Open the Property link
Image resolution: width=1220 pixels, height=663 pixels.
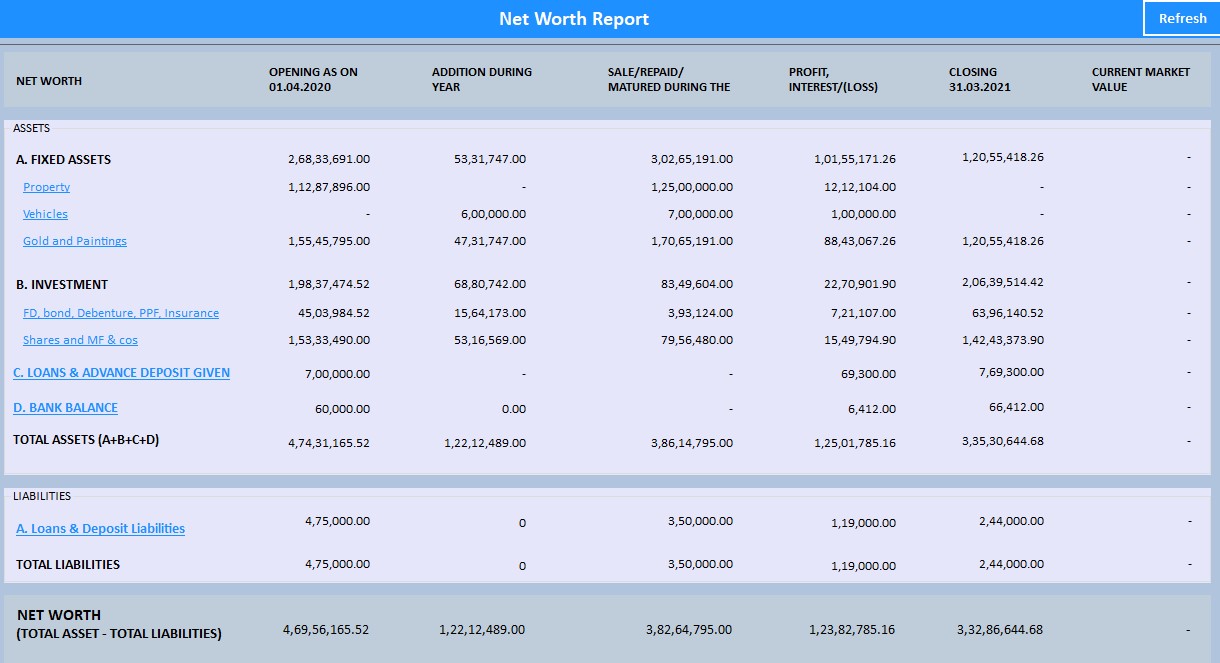click(x=46, y=187)
